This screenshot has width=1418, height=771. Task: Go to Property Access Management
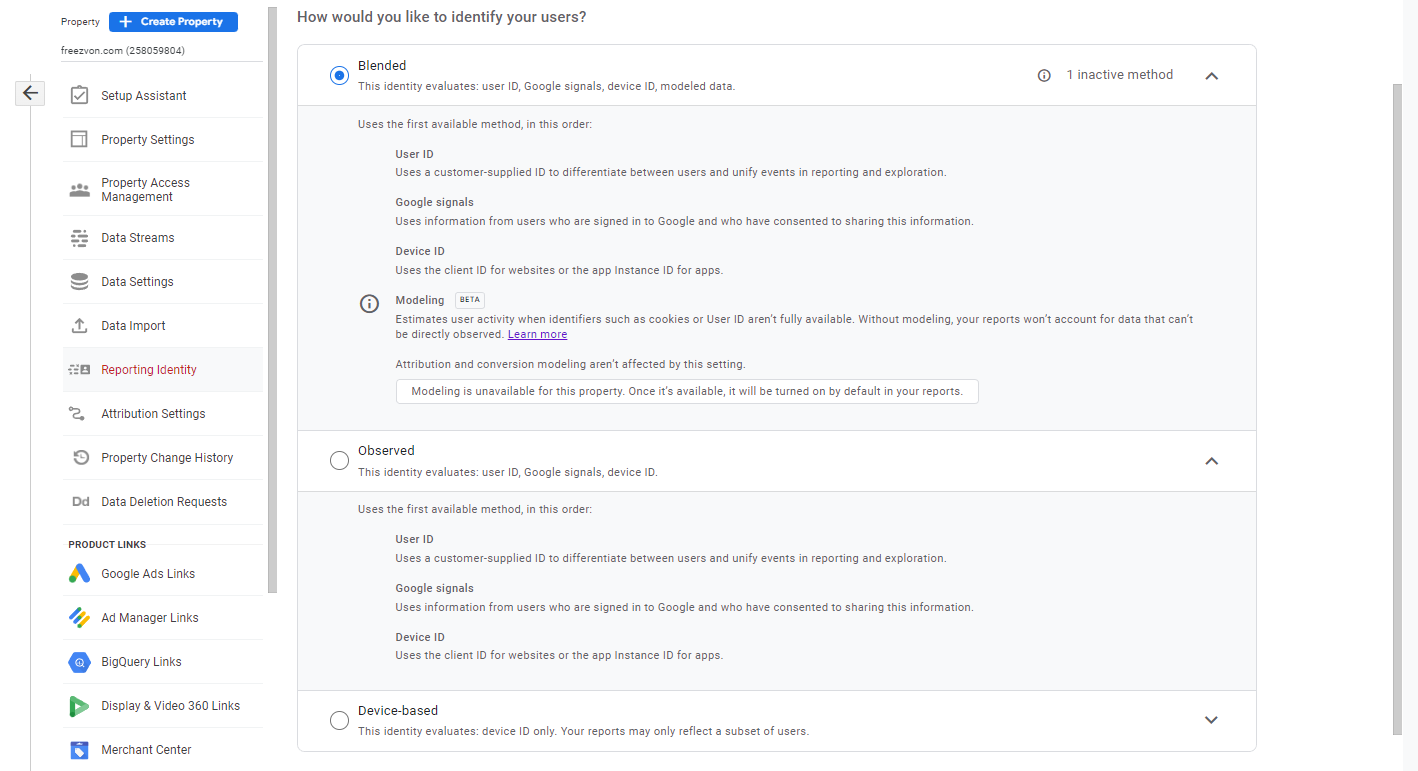click(145, 190)
